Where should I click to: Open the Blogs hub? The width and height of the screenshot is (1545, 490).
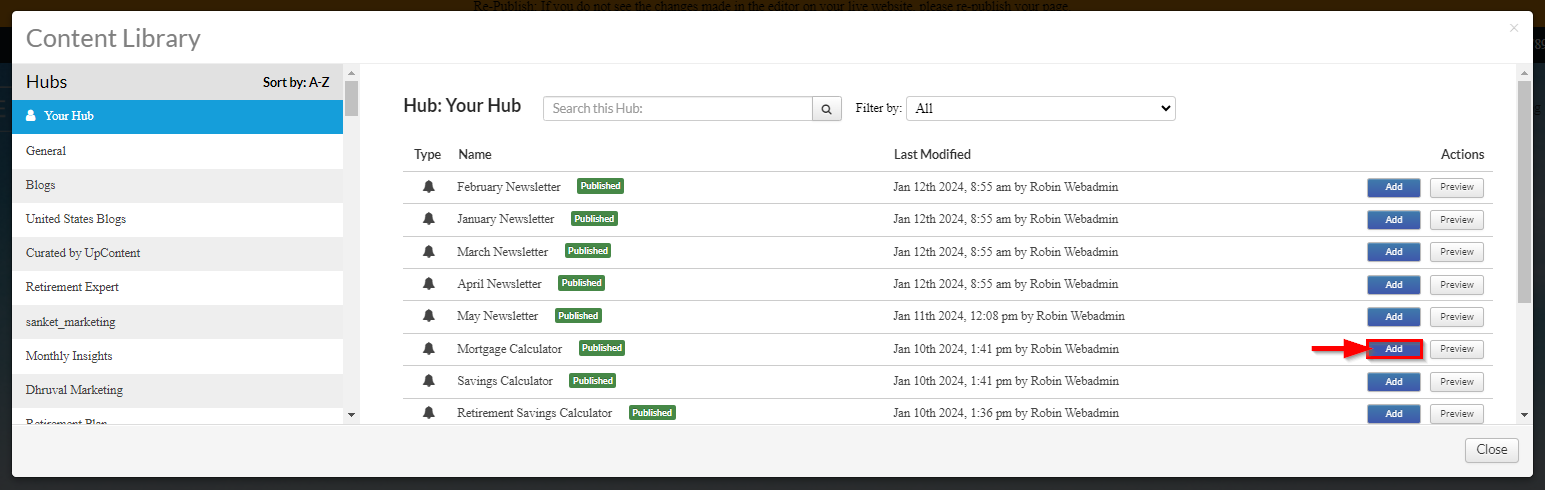(x=177, y=185)
